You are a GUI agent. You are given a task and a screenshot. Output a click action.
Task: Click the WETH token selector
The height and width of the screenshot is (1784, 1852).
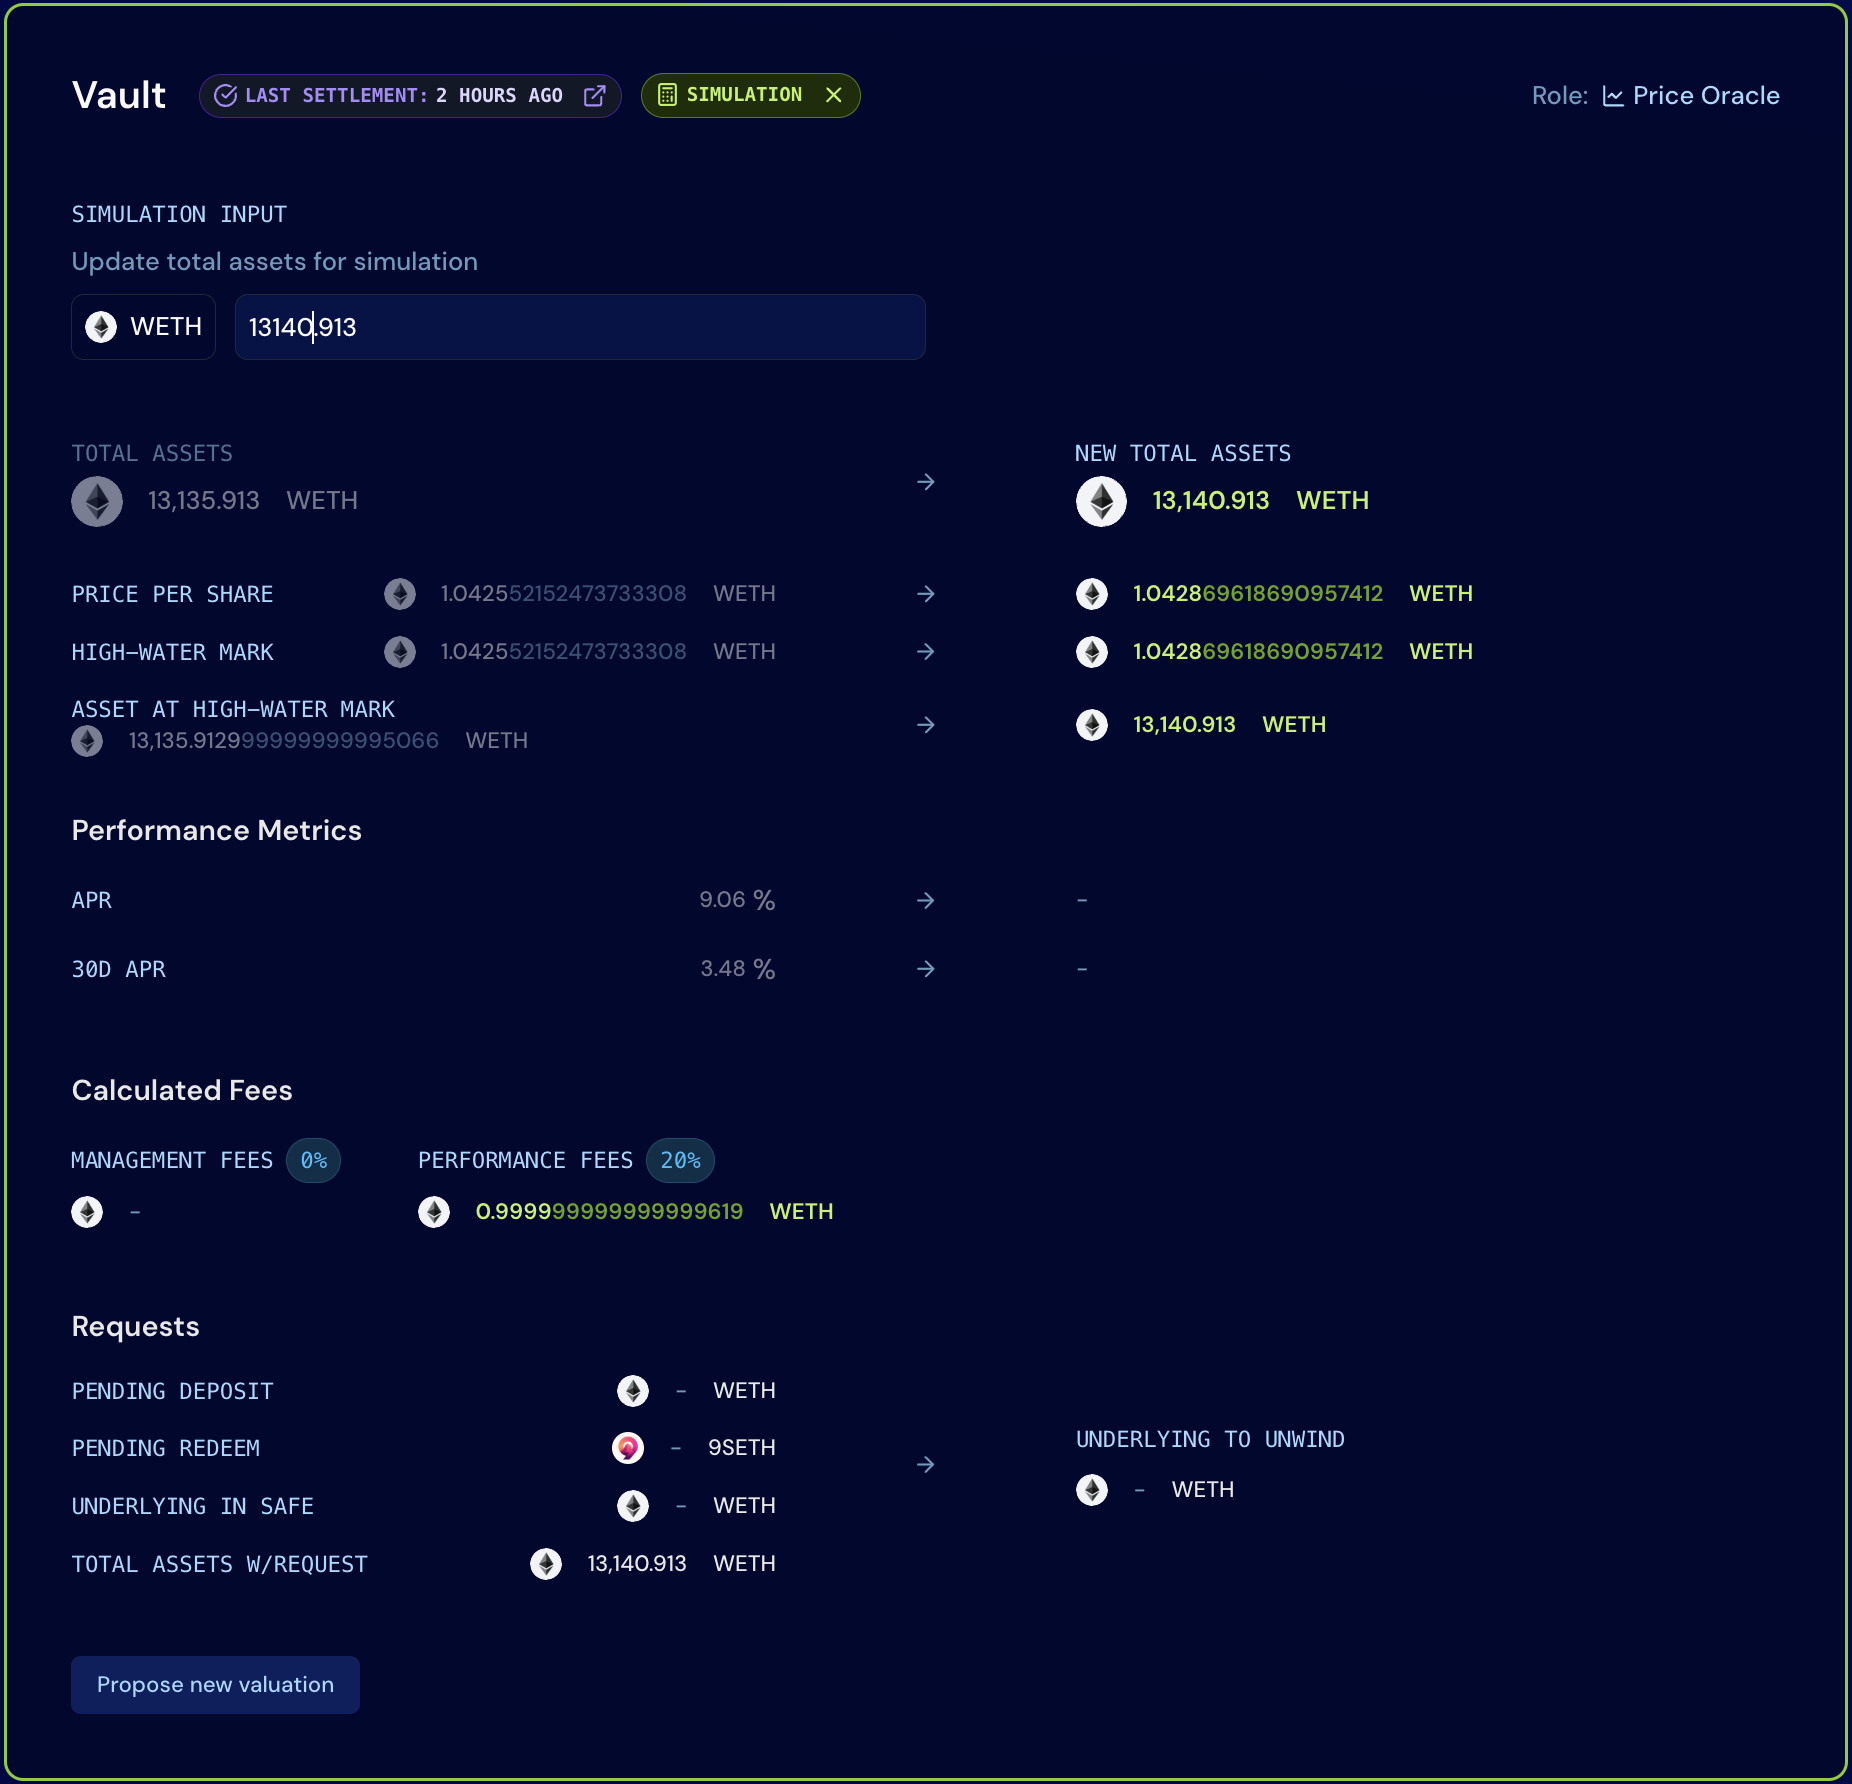pyautogui.click(x=144, y=327)
